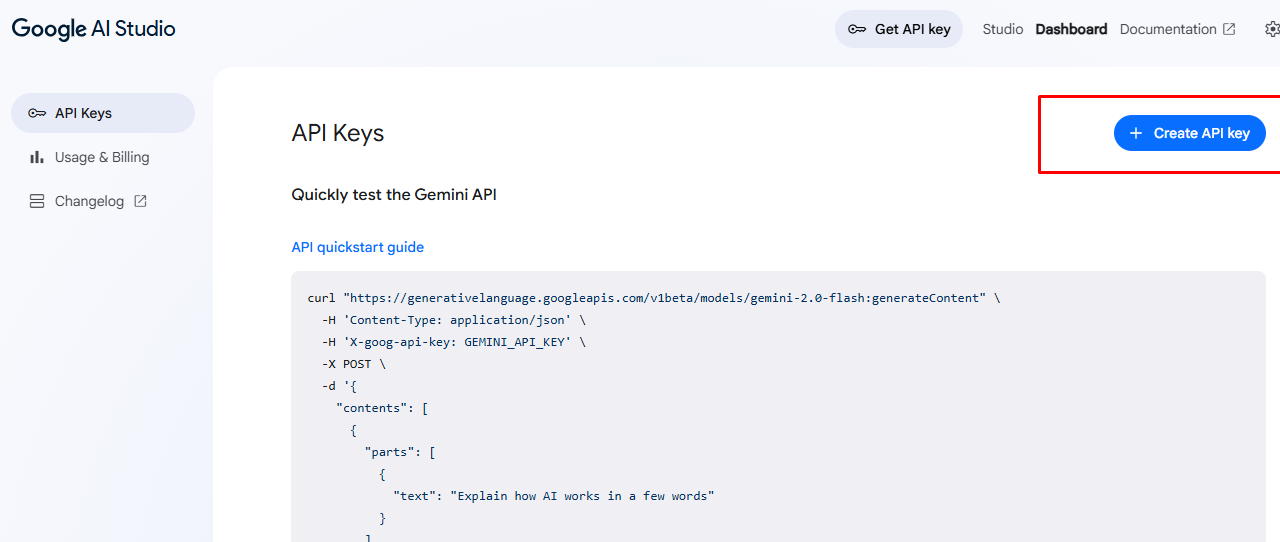Click the API Keys page heading
Image resolution: width=1280 pixels, height=542 pixels.
coord(337,133)
